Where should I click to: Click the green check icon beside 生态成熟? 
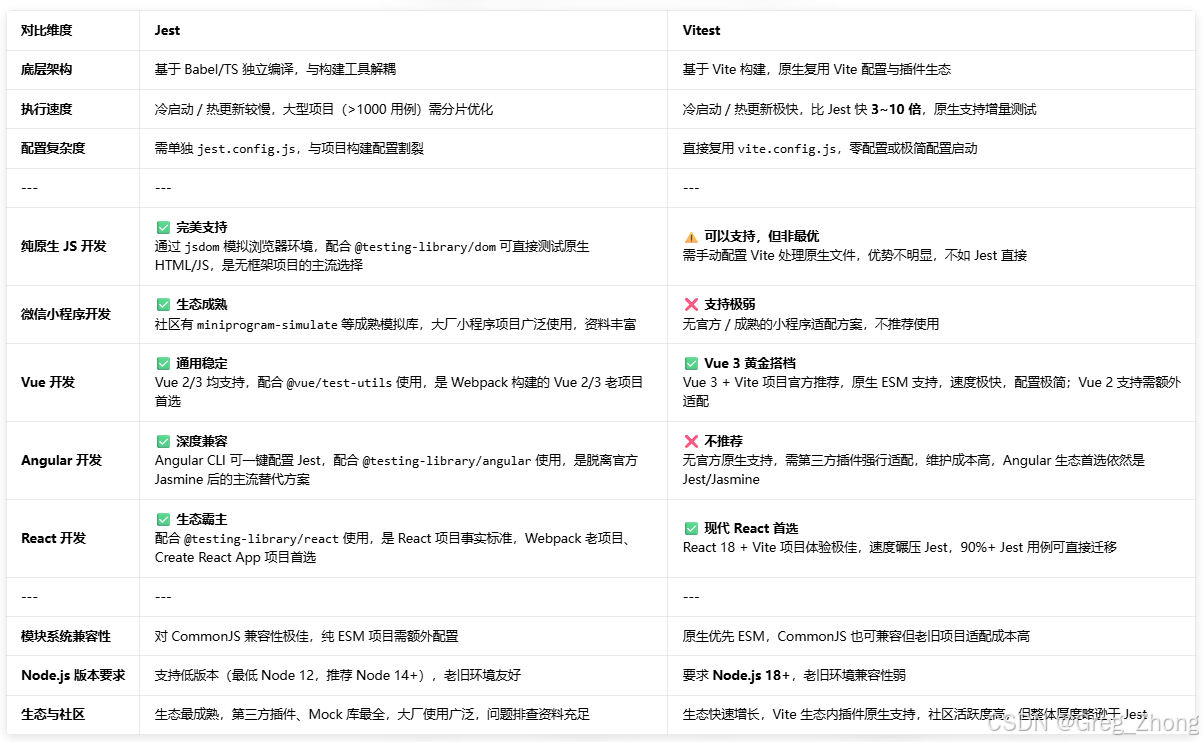tap(163, 305)
